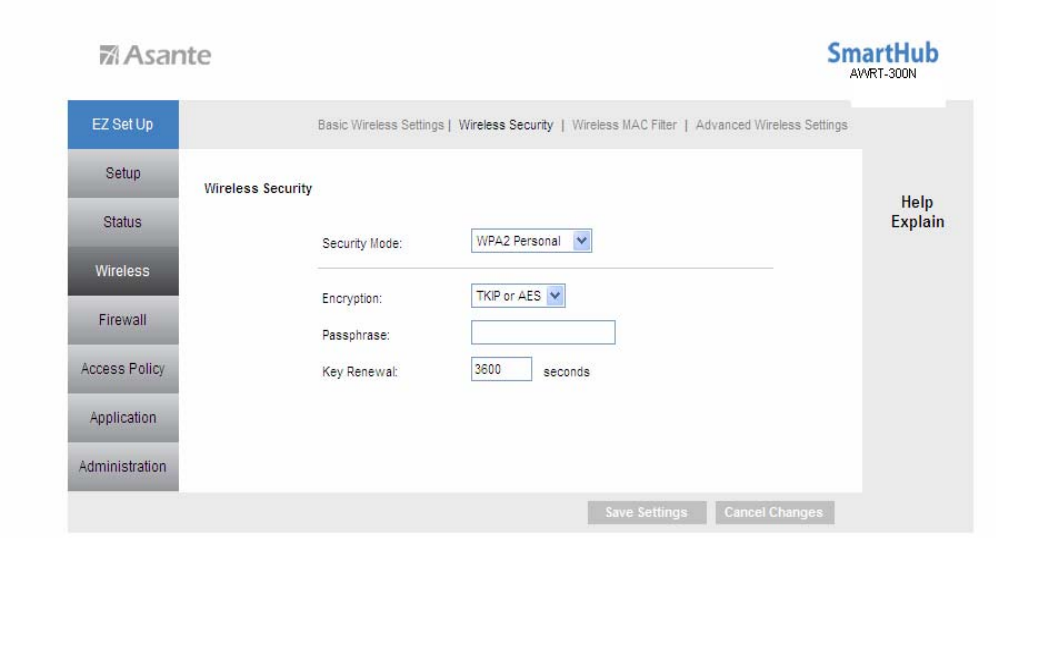Click the SmartHub AWRT-300N logo
Viewport: 1058px width, 649px height.
(x=883, y=60)
